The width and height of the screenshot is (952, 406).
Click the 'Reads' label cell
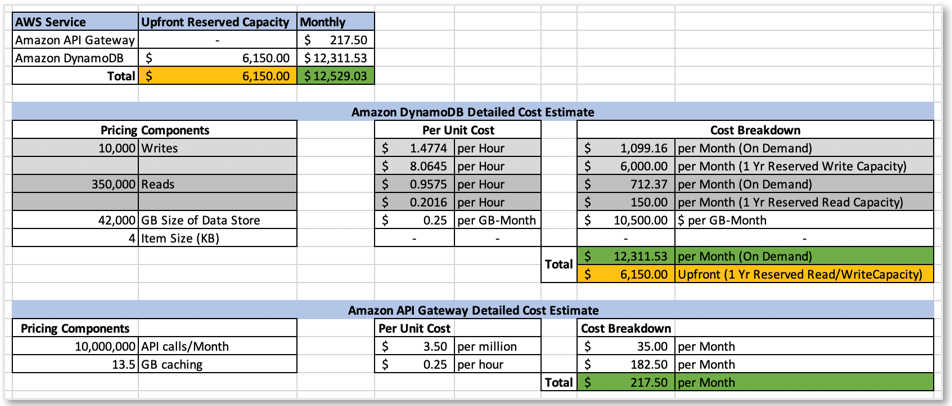[217, 184]
